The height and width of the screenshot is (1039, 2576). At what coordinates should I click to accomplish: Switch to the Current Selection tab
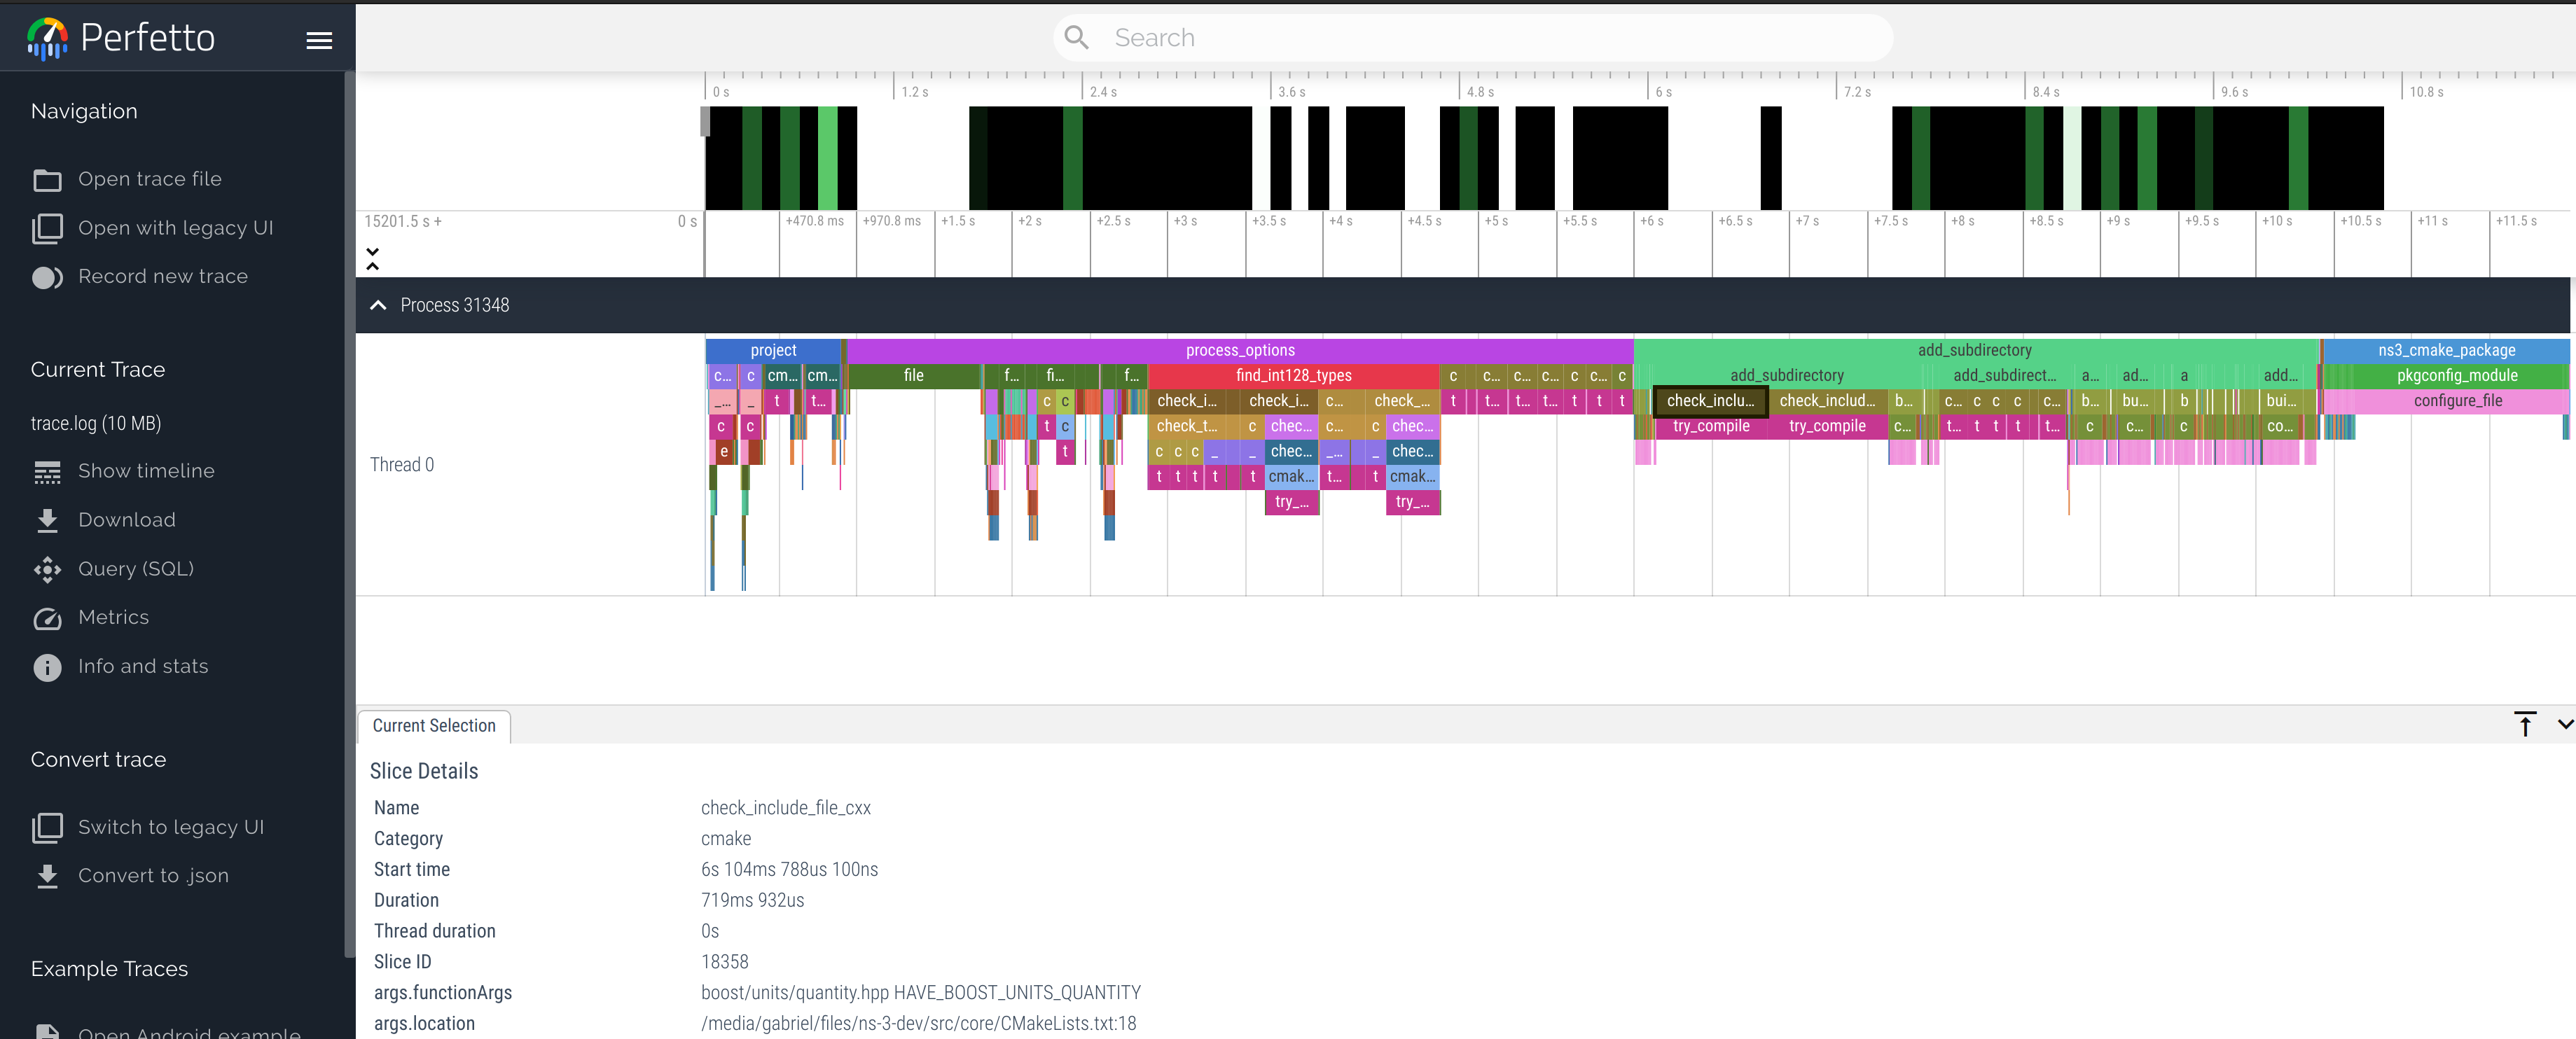pyautogui.click(x=433, y=725)
